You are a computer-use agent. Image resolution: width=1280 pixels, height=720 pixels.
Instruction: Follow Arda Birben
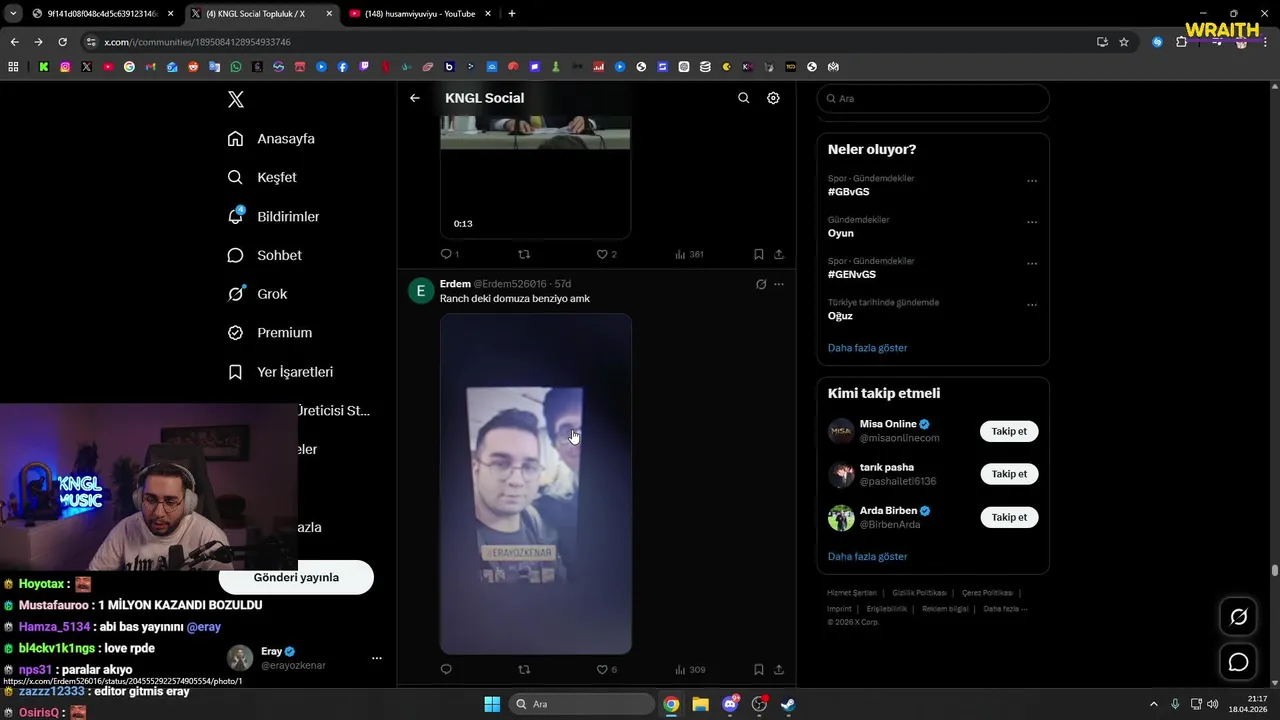click(1009, 517)
